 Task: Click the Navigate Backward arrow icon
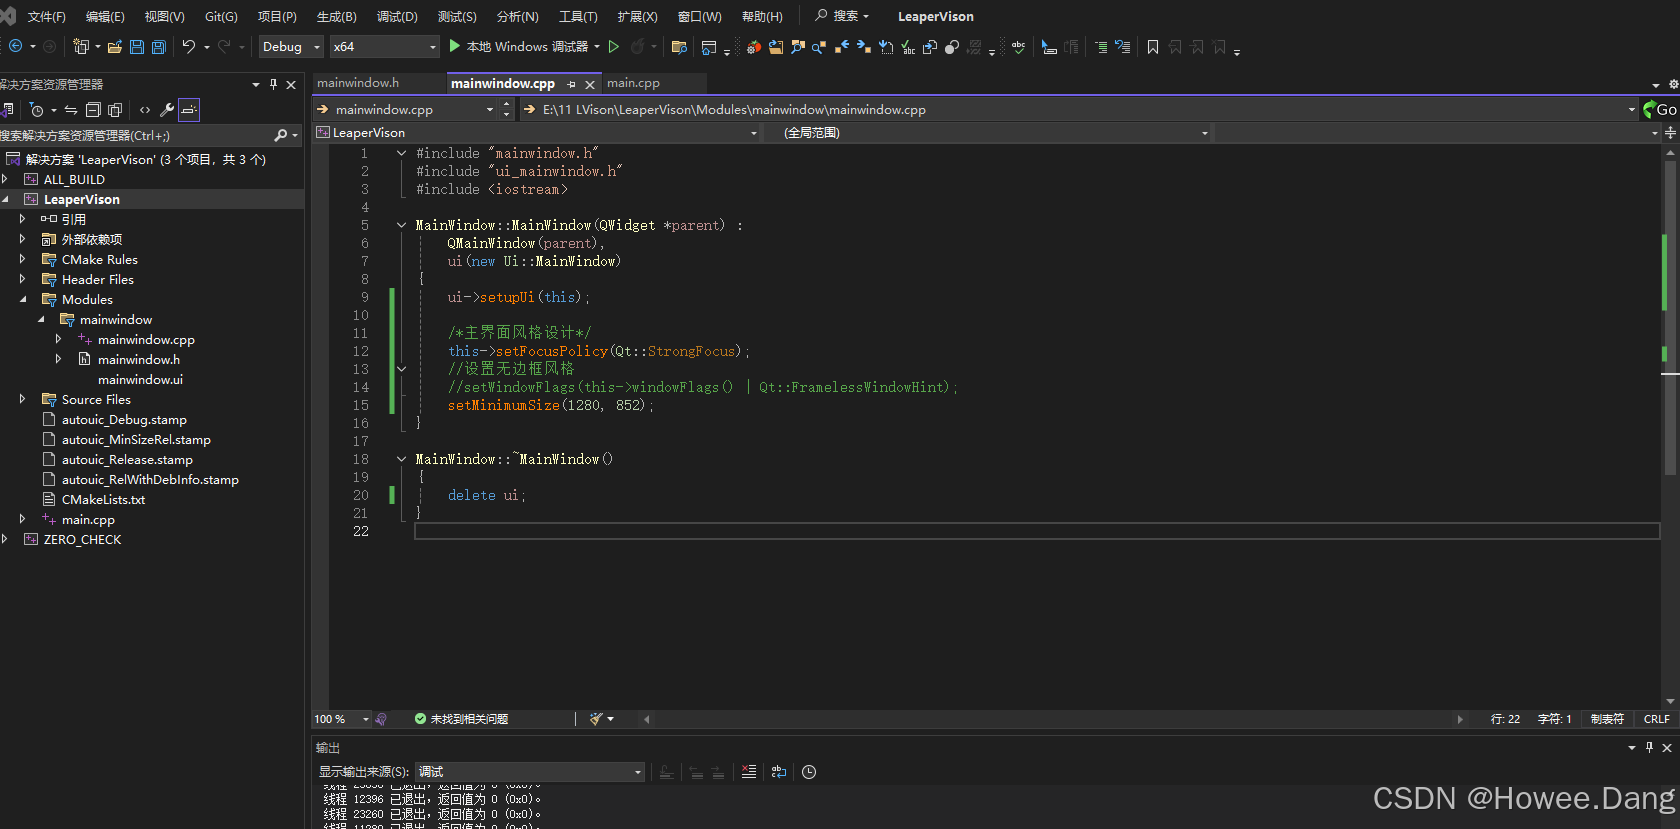point(15,47)
